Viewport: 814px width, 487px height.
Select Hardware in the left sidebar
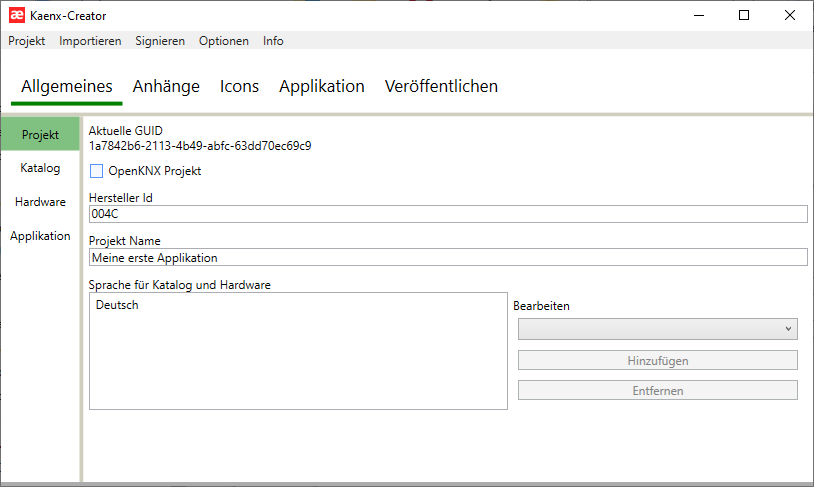(x=40, y=202)
